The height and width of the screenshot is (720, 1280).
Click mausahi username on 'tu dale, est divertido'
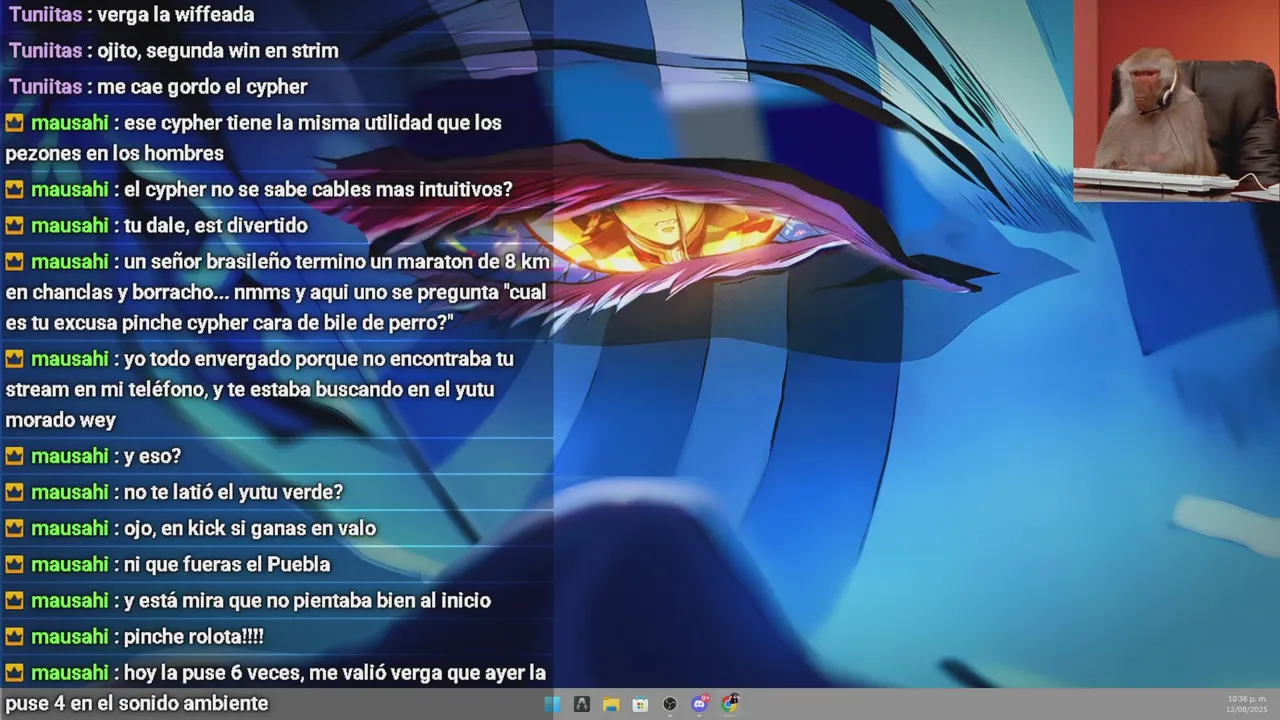[70, 226]
